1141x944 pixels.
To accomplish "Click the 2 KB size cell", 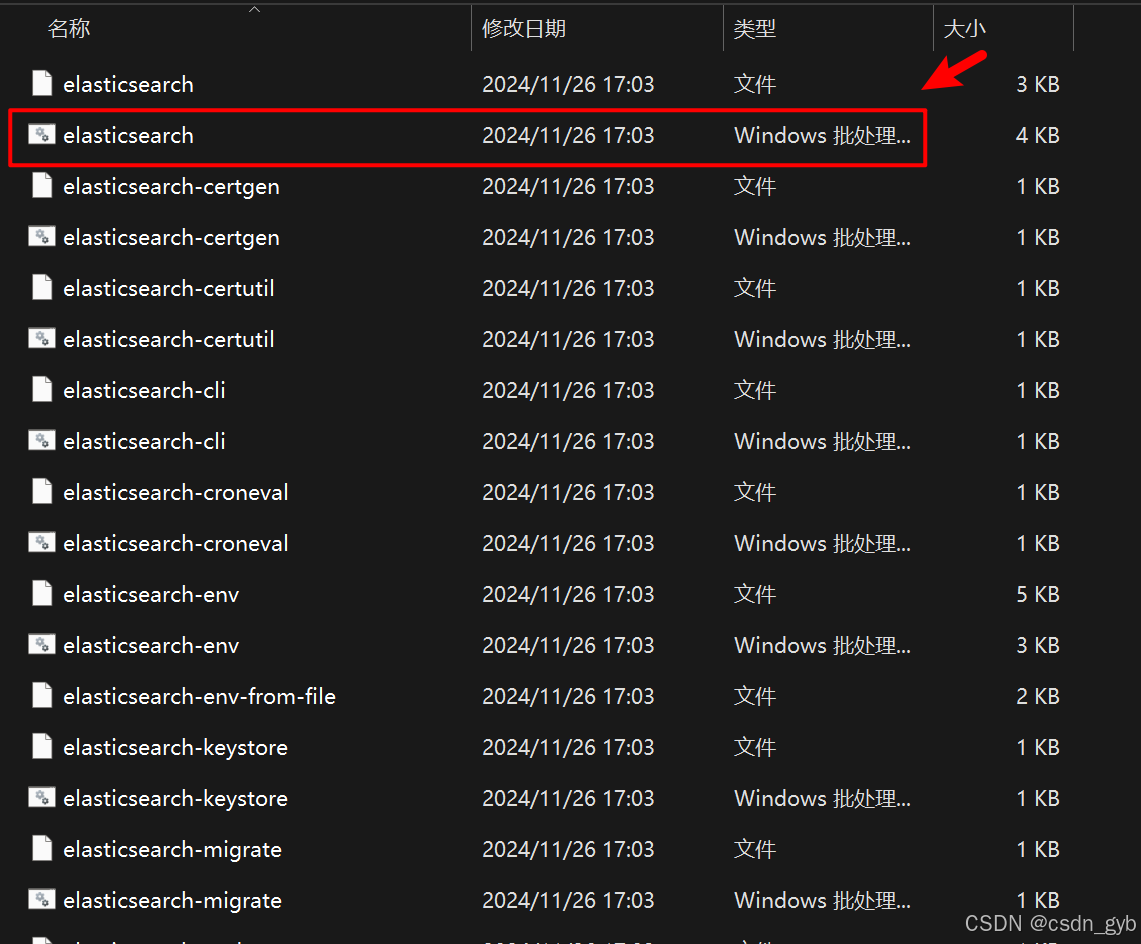I will point(1038,696).
